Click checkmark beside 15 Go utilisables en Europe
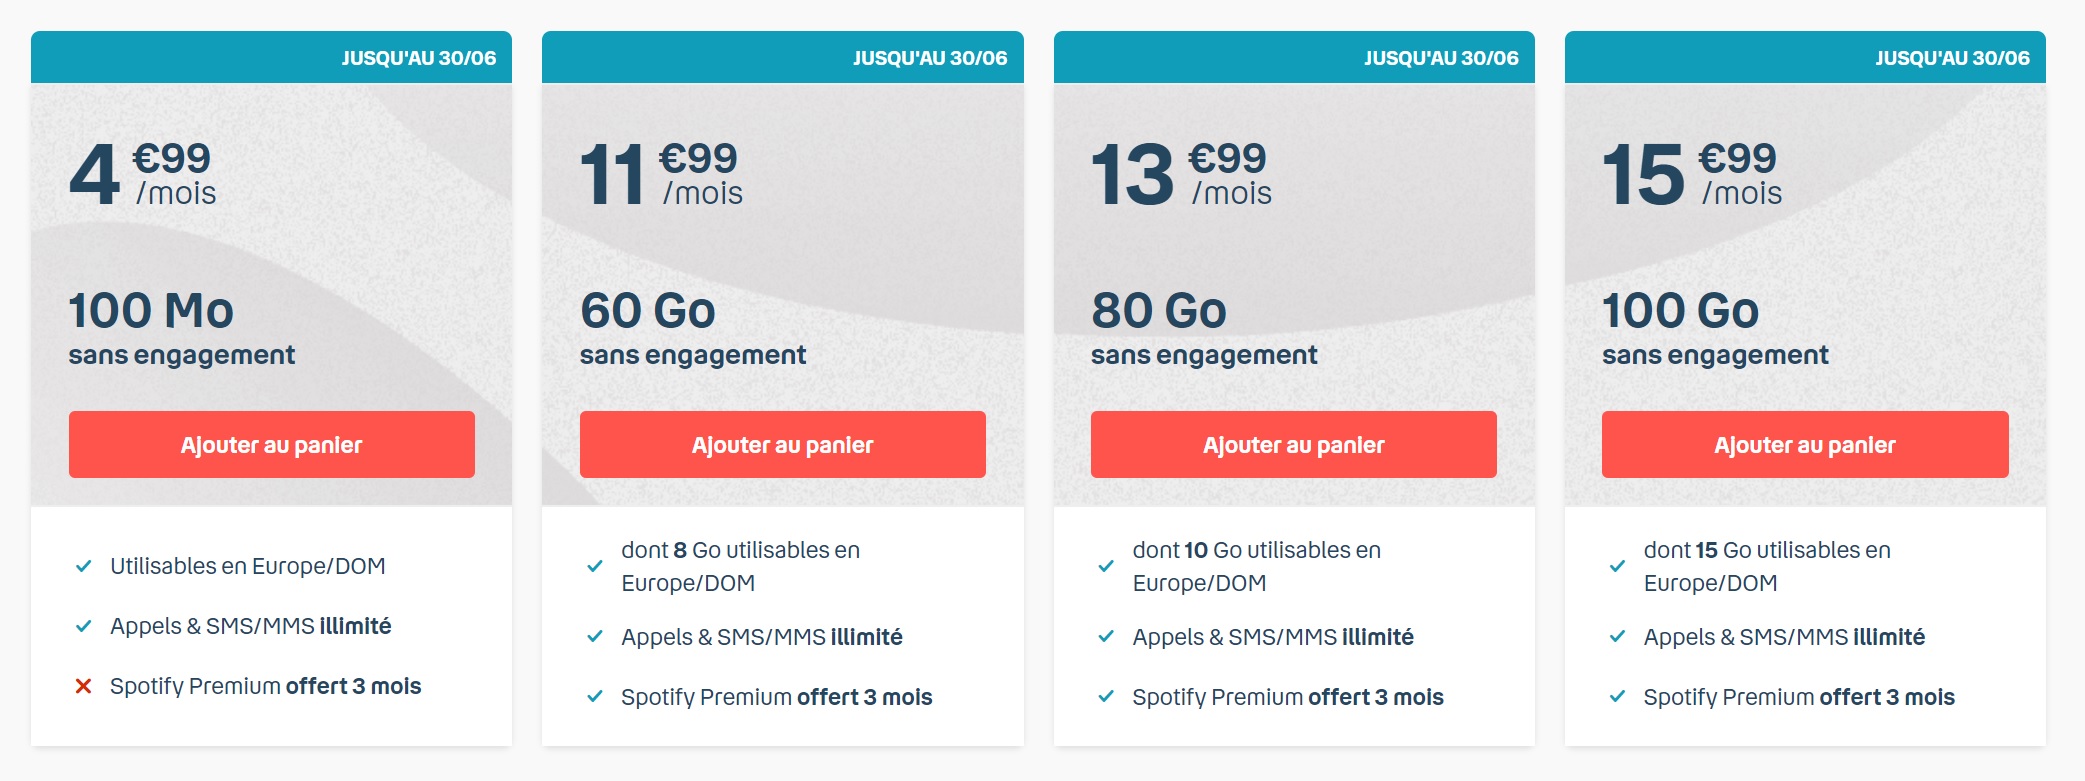The height and width of the screenshot is (781, 2085). point(1617,566)
